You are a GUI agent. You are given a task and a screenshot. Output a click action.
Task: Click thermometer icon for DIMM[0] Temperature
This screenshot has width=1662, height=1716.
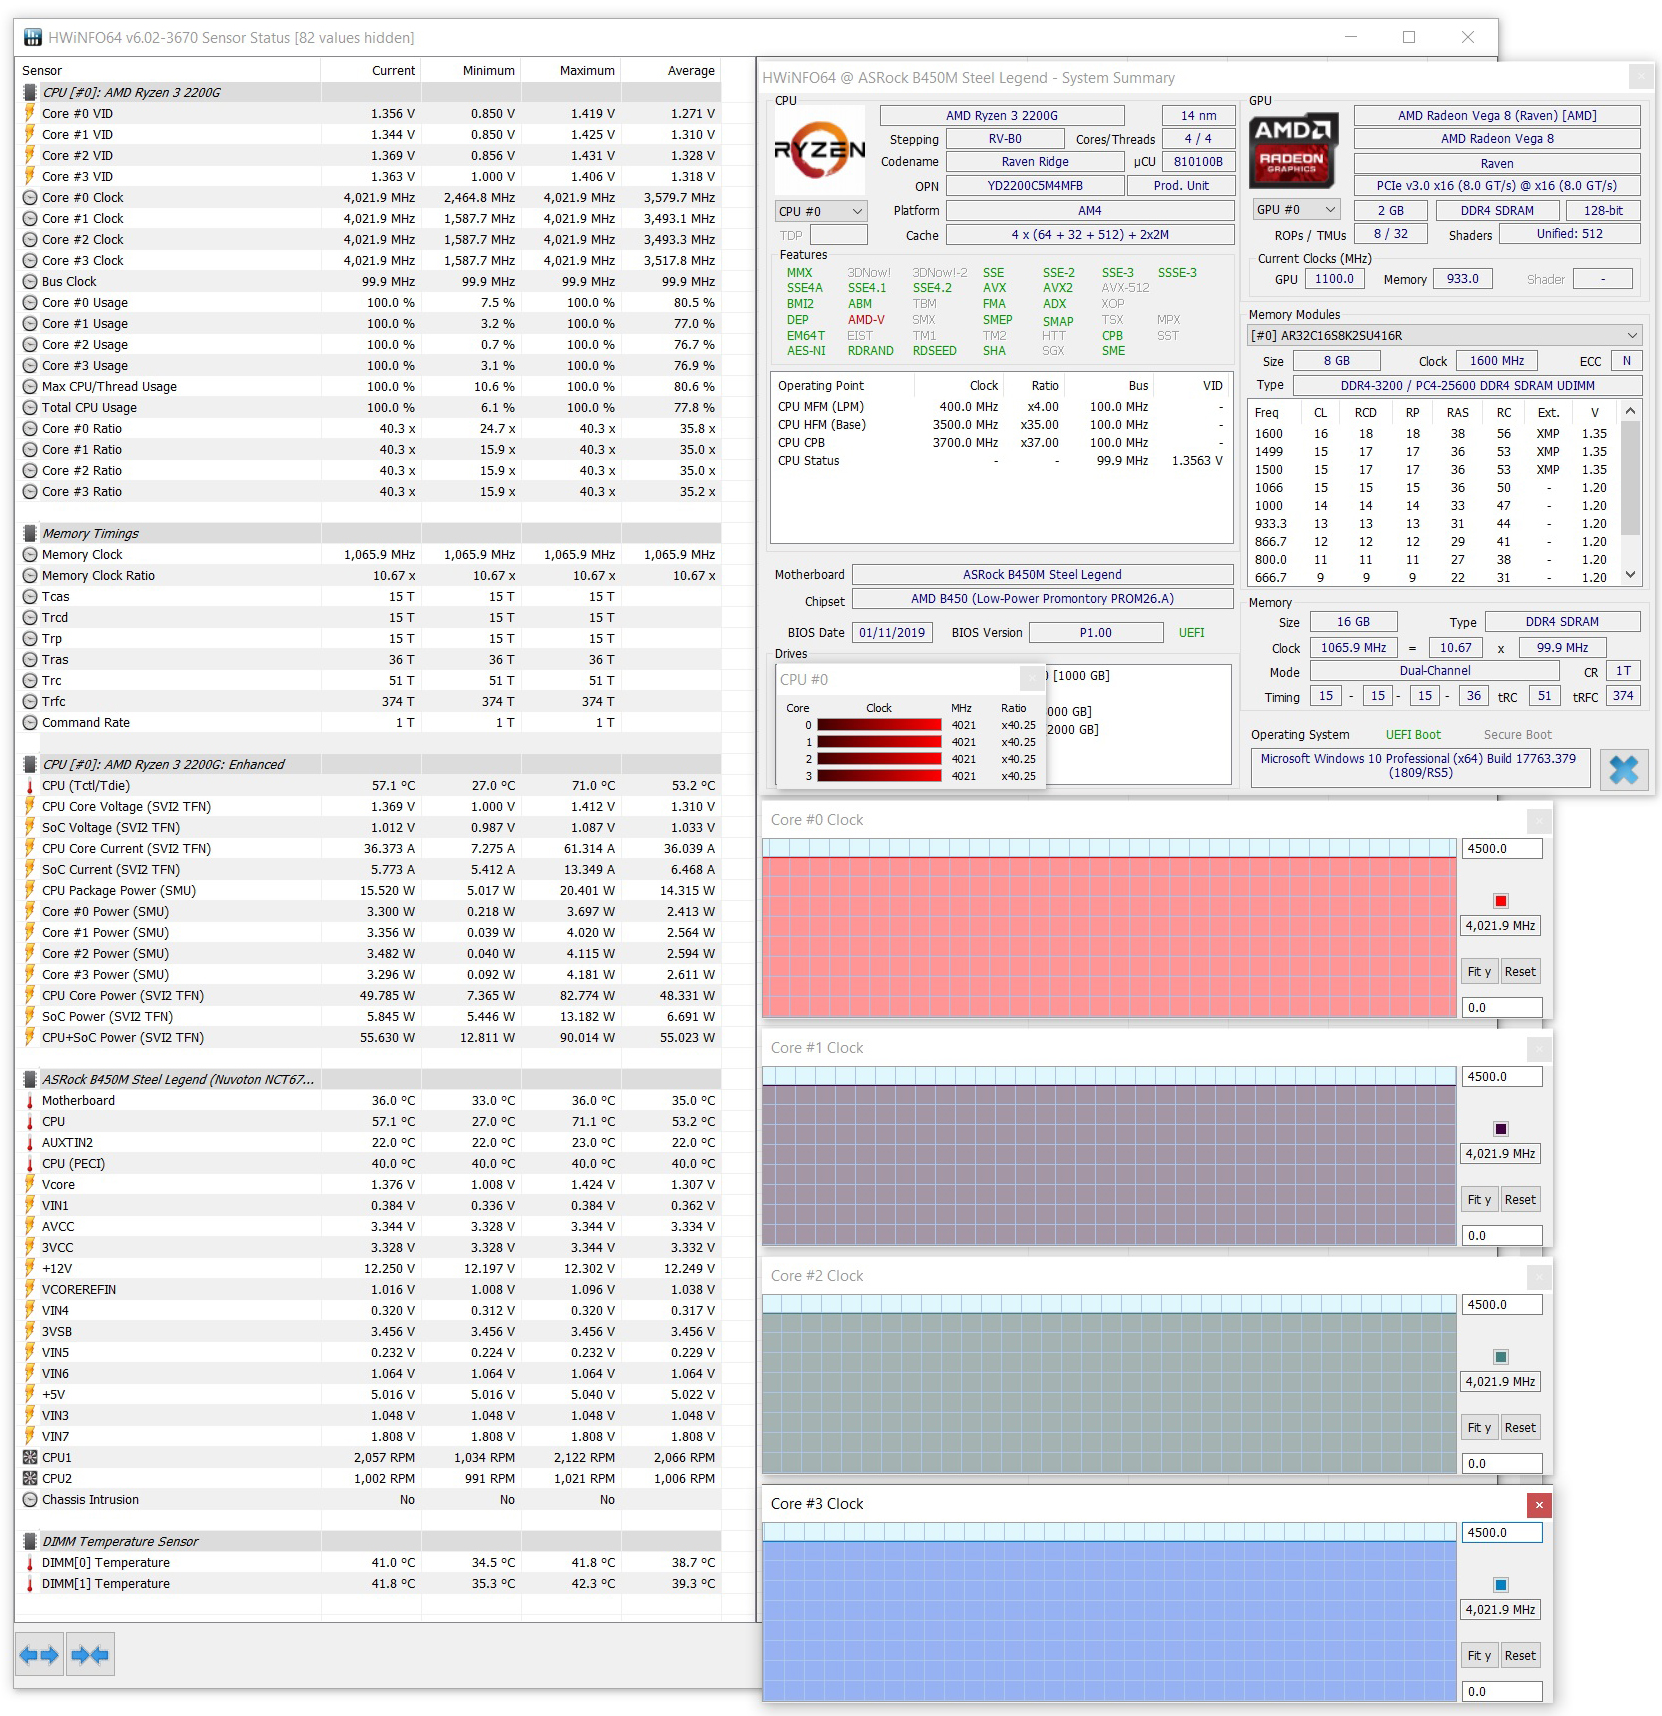30,1562
